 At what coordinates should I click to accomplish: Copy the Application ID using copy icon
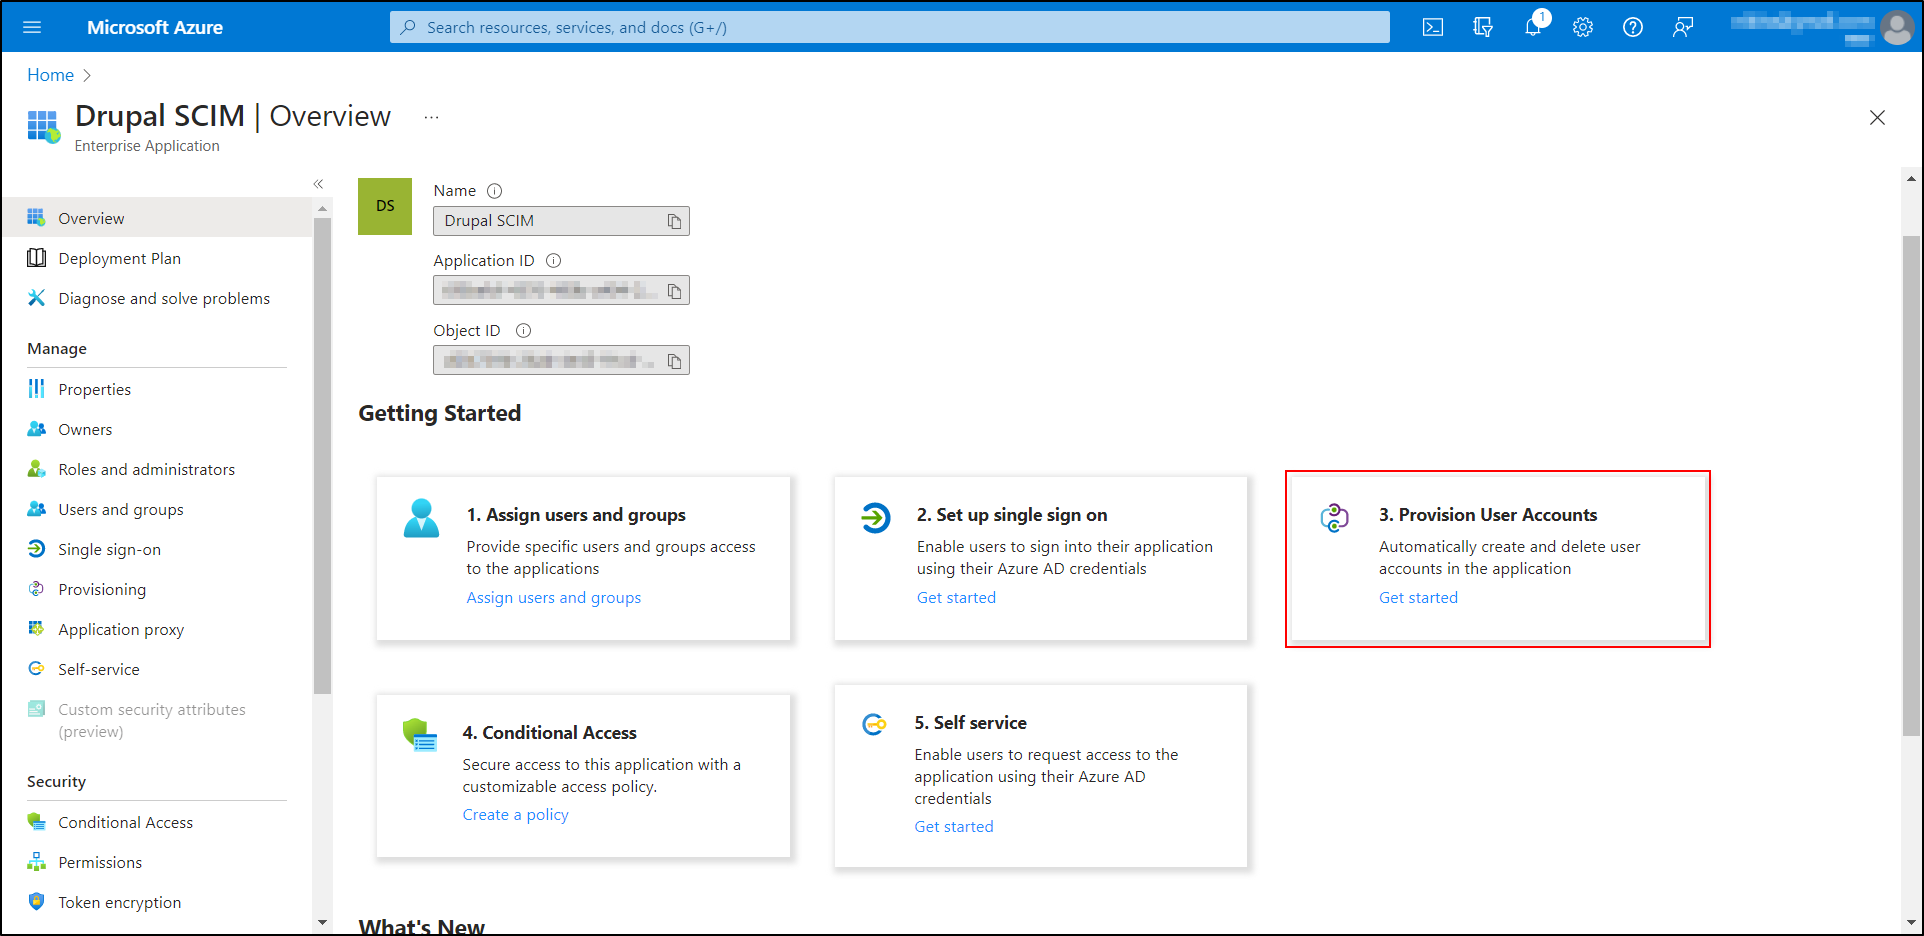[674, 290]
